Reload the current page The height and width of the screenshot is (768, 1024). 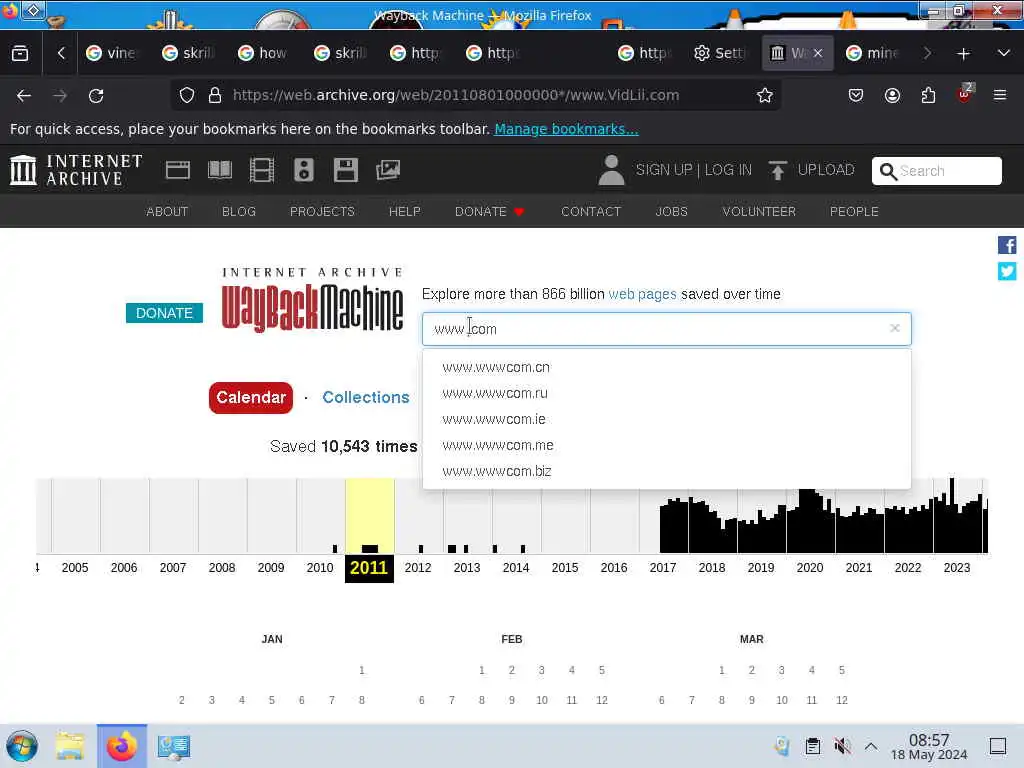(96, 95)
